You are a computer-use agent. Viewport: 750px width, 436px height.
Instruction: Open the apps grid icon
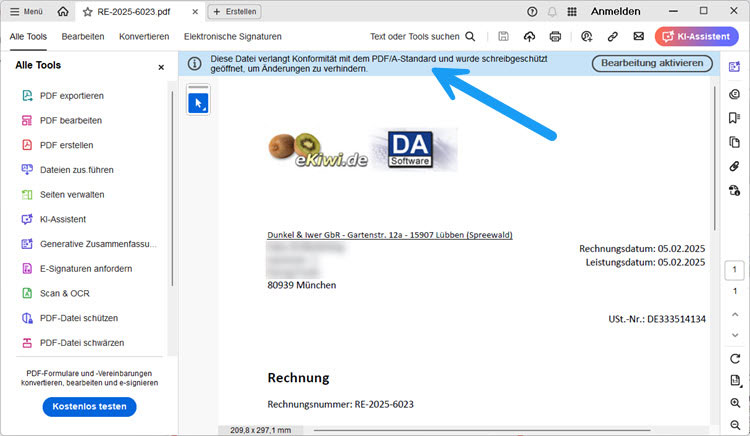[x=572, y=12]
